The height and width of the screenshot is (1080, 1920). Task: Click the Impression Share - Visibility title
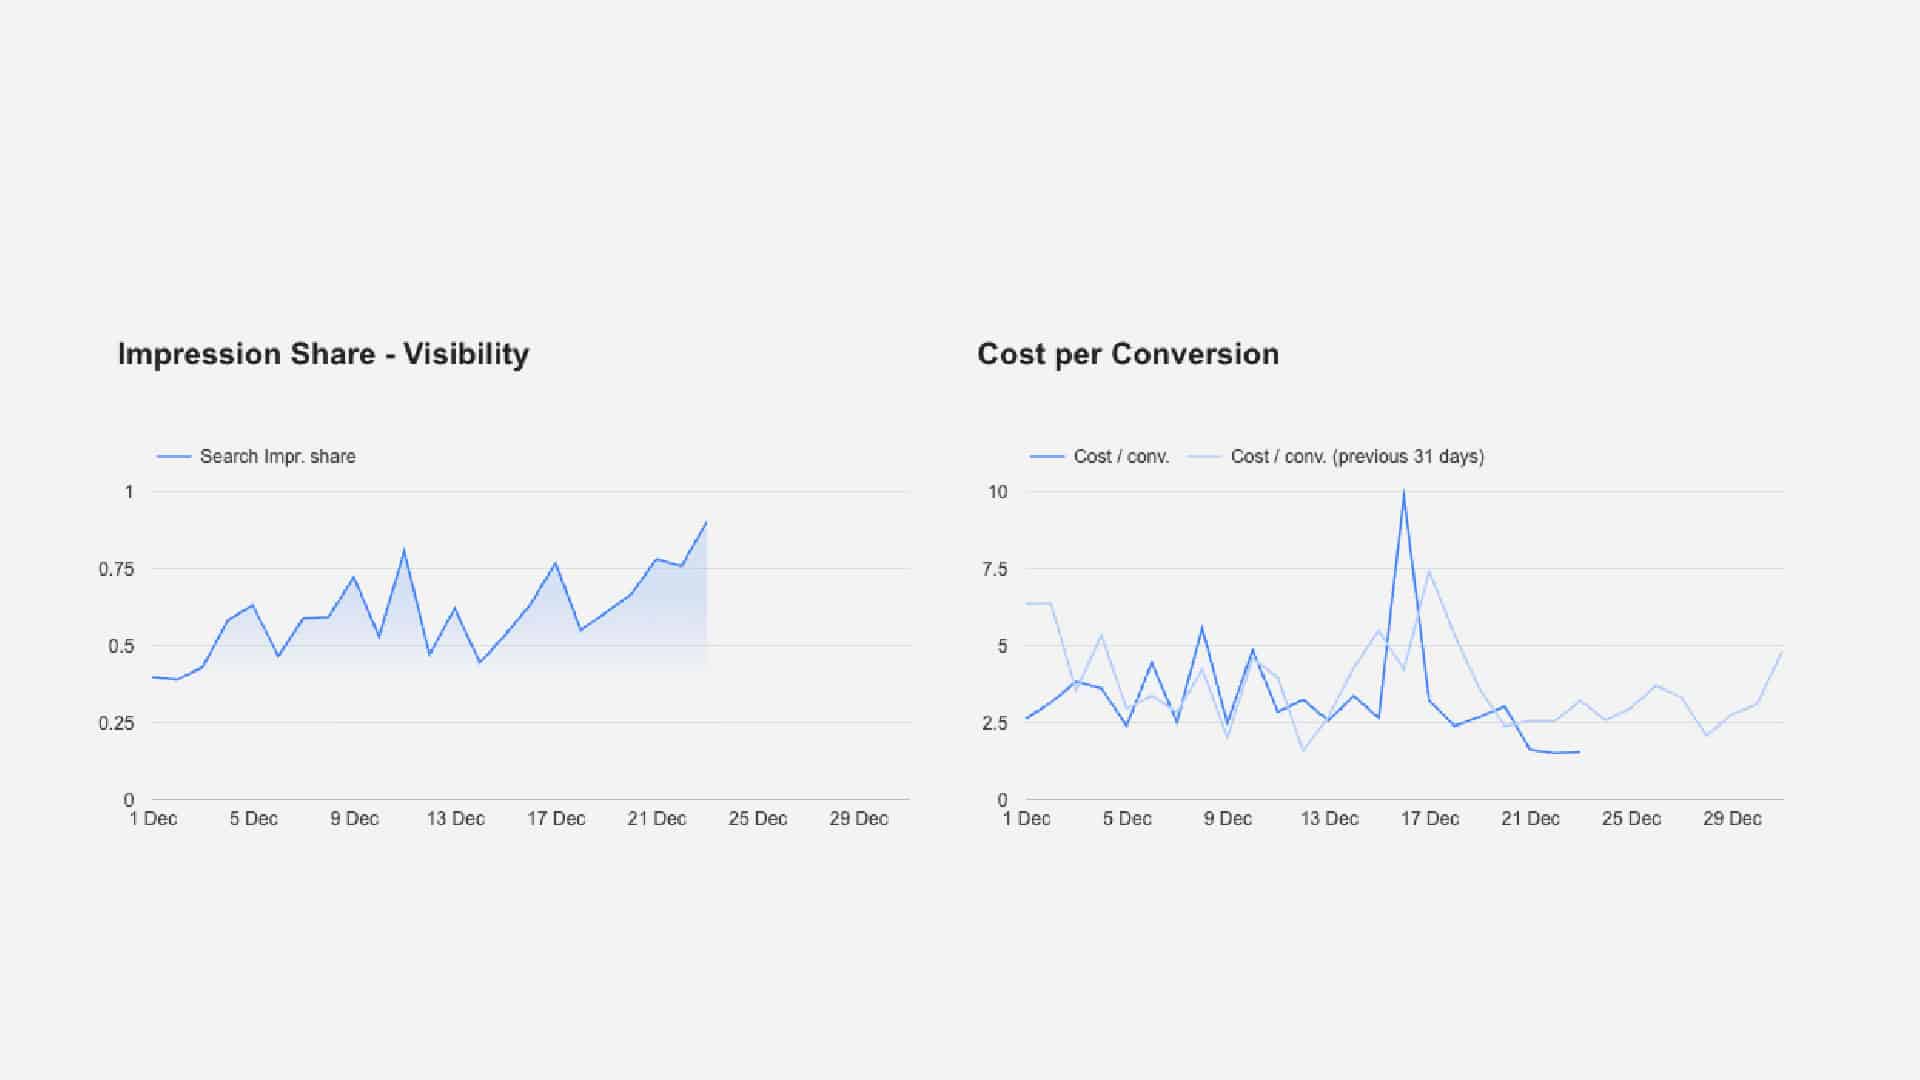tap(323, 354)
